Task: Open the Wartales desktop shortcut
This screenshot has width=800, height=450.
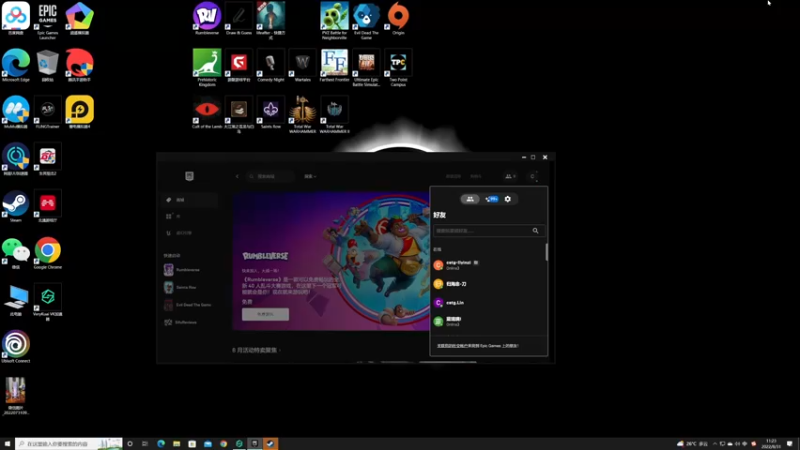Action: tap(303, 65)
